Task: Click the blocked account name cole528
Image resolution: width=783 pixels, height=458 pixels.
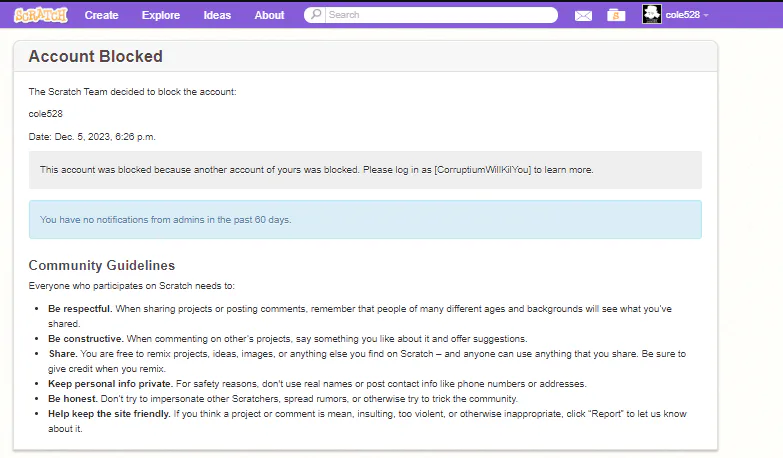Action: tap(45, 114)
